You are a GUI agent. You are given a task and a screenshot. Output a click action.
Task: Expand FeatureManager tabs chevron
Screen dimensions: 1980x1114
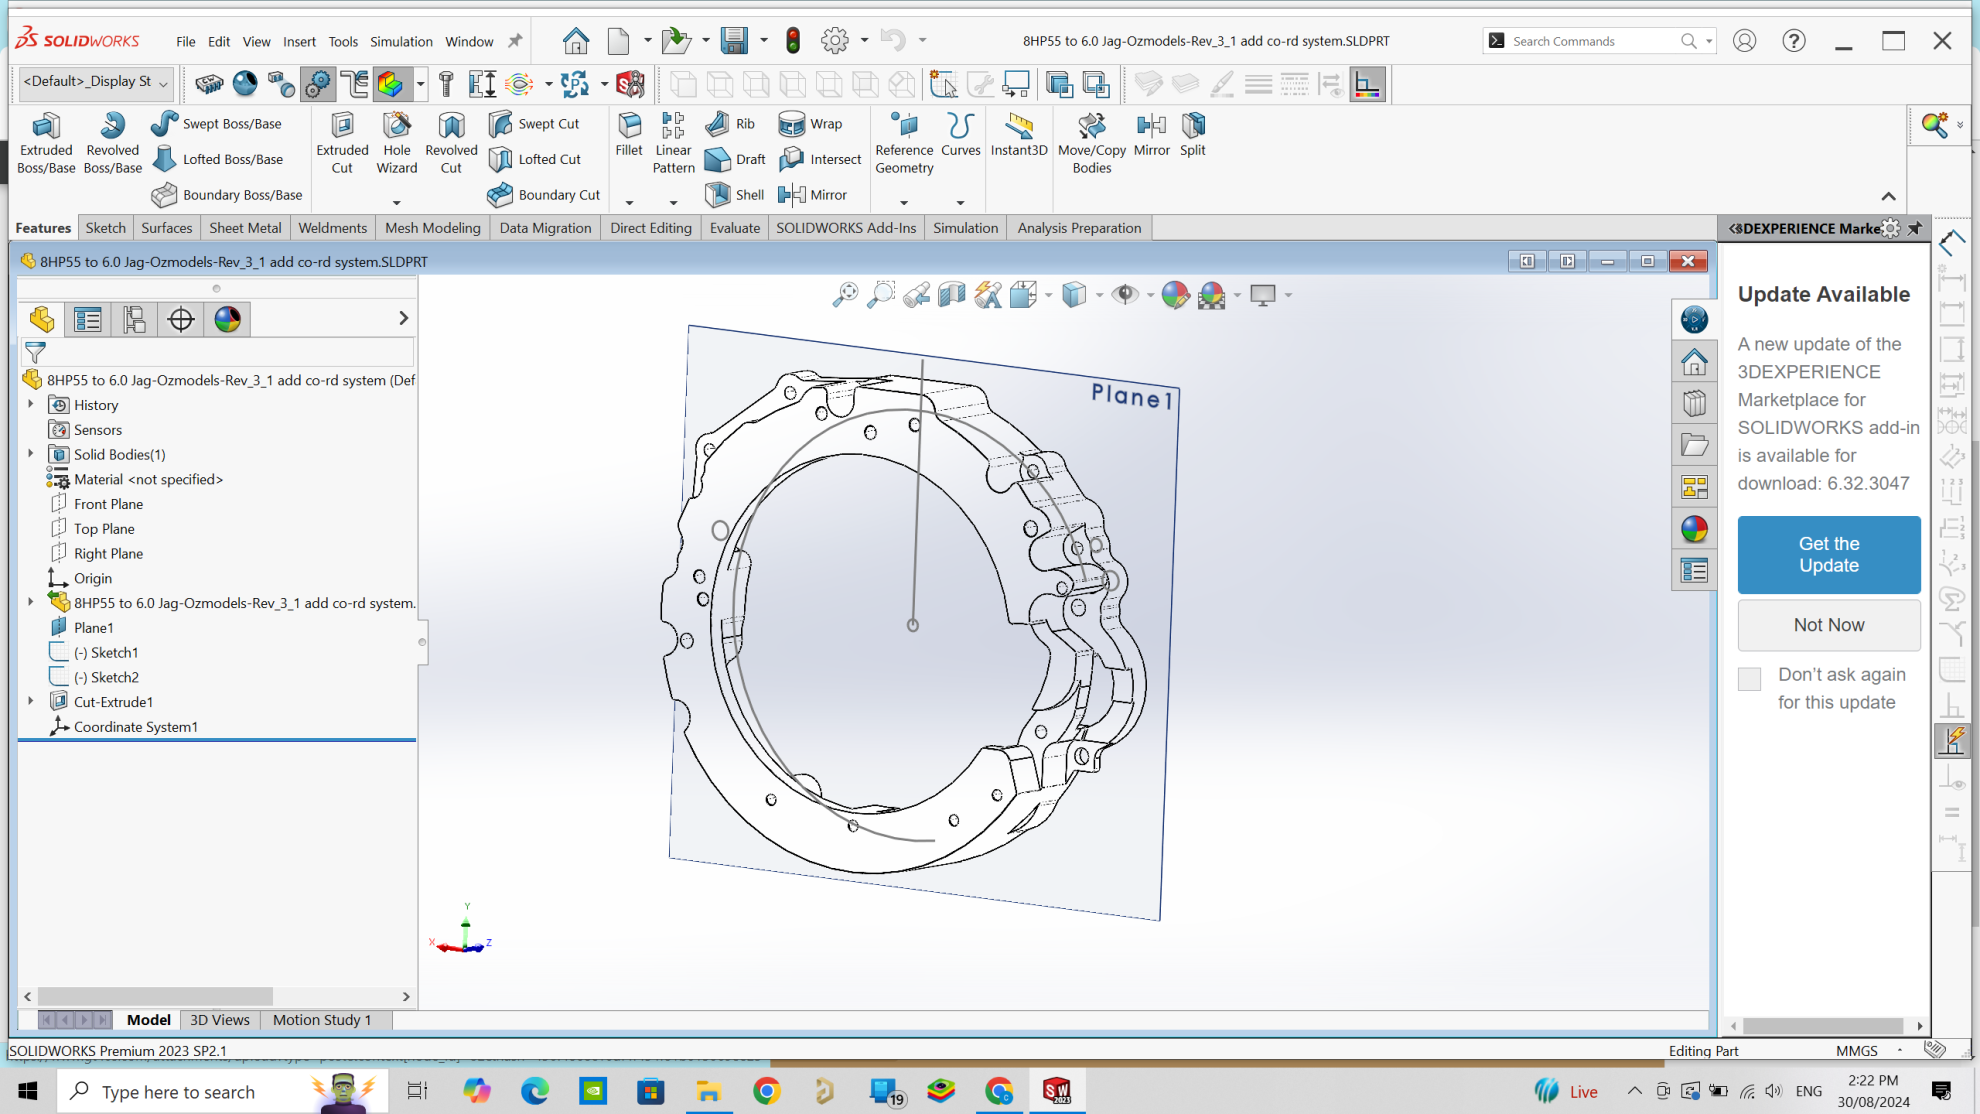(403, 318)
